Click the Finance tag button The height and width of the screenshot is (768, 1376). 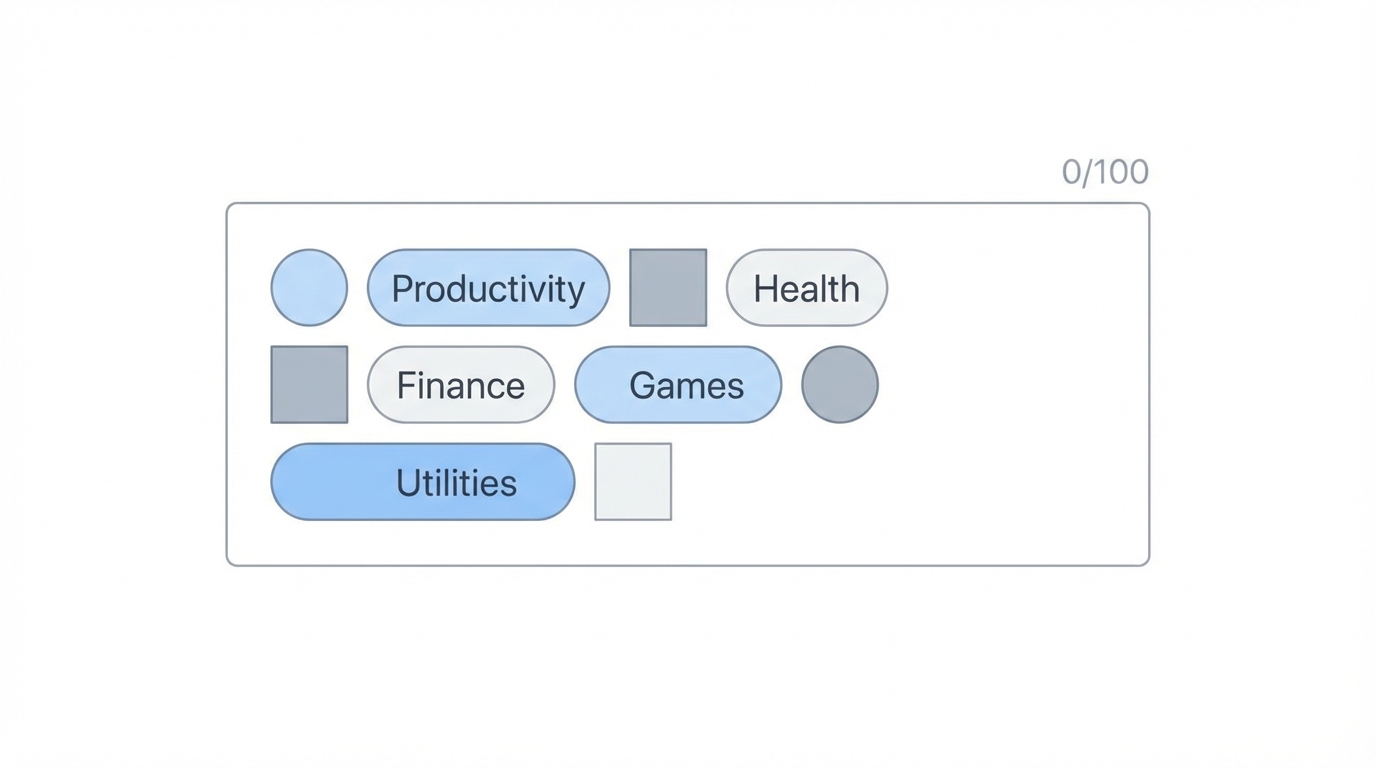[x=460, y=385]
